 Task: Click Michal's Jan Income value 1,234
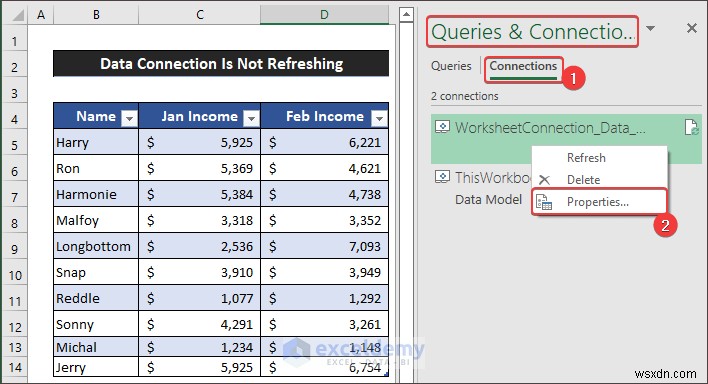point(200,347)
